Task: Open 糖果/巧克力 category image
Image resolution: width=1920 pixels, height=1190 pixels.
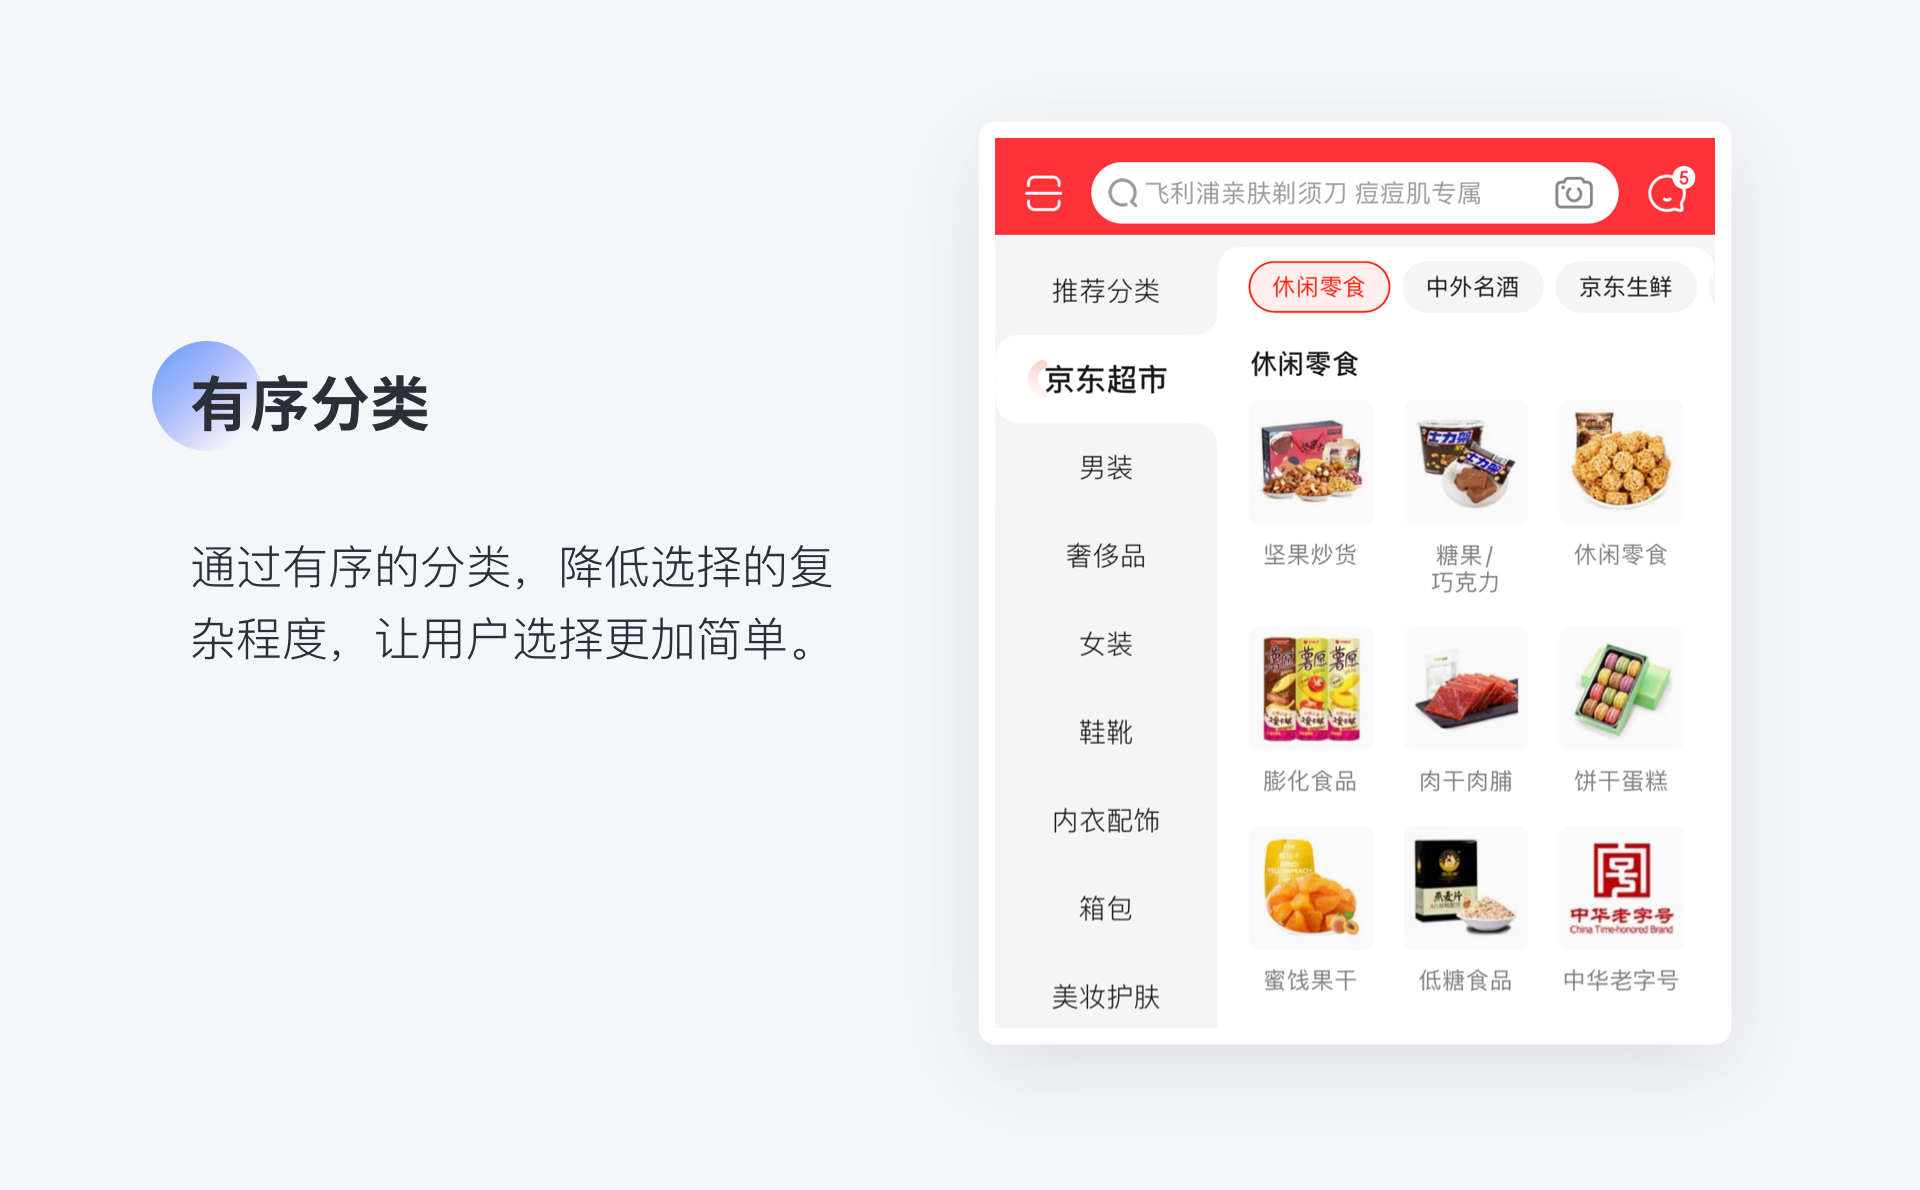Action: coord(1466,462)
